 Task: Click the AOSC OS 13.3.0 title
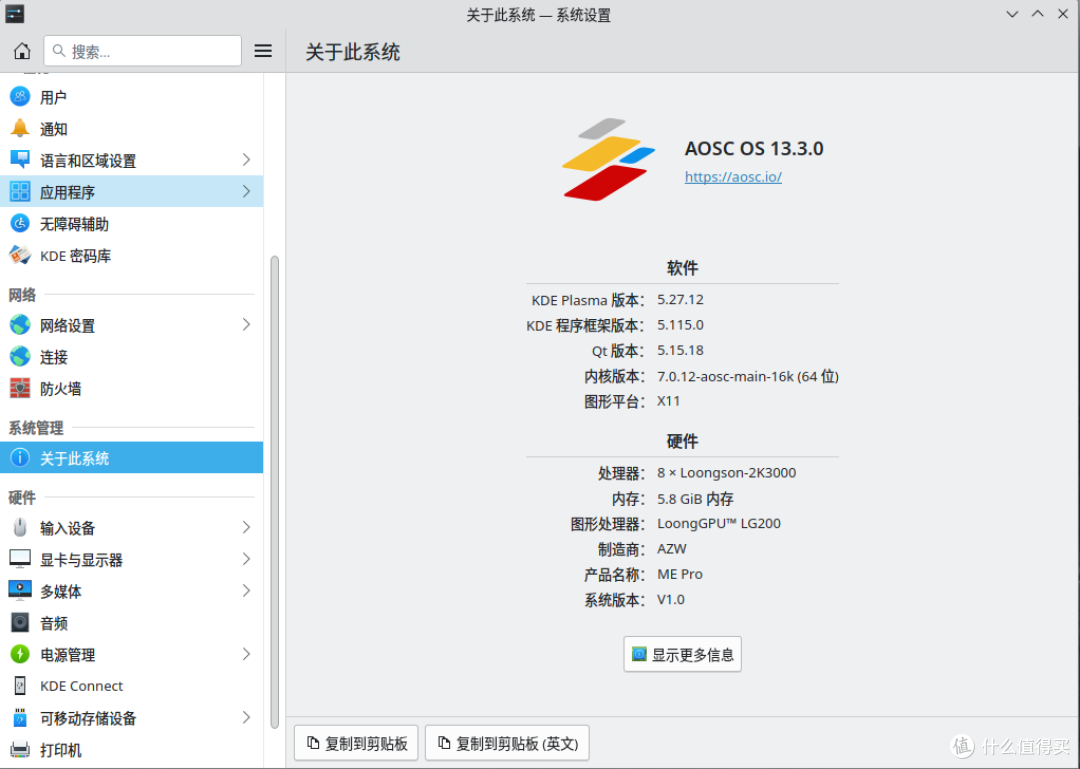754,148
